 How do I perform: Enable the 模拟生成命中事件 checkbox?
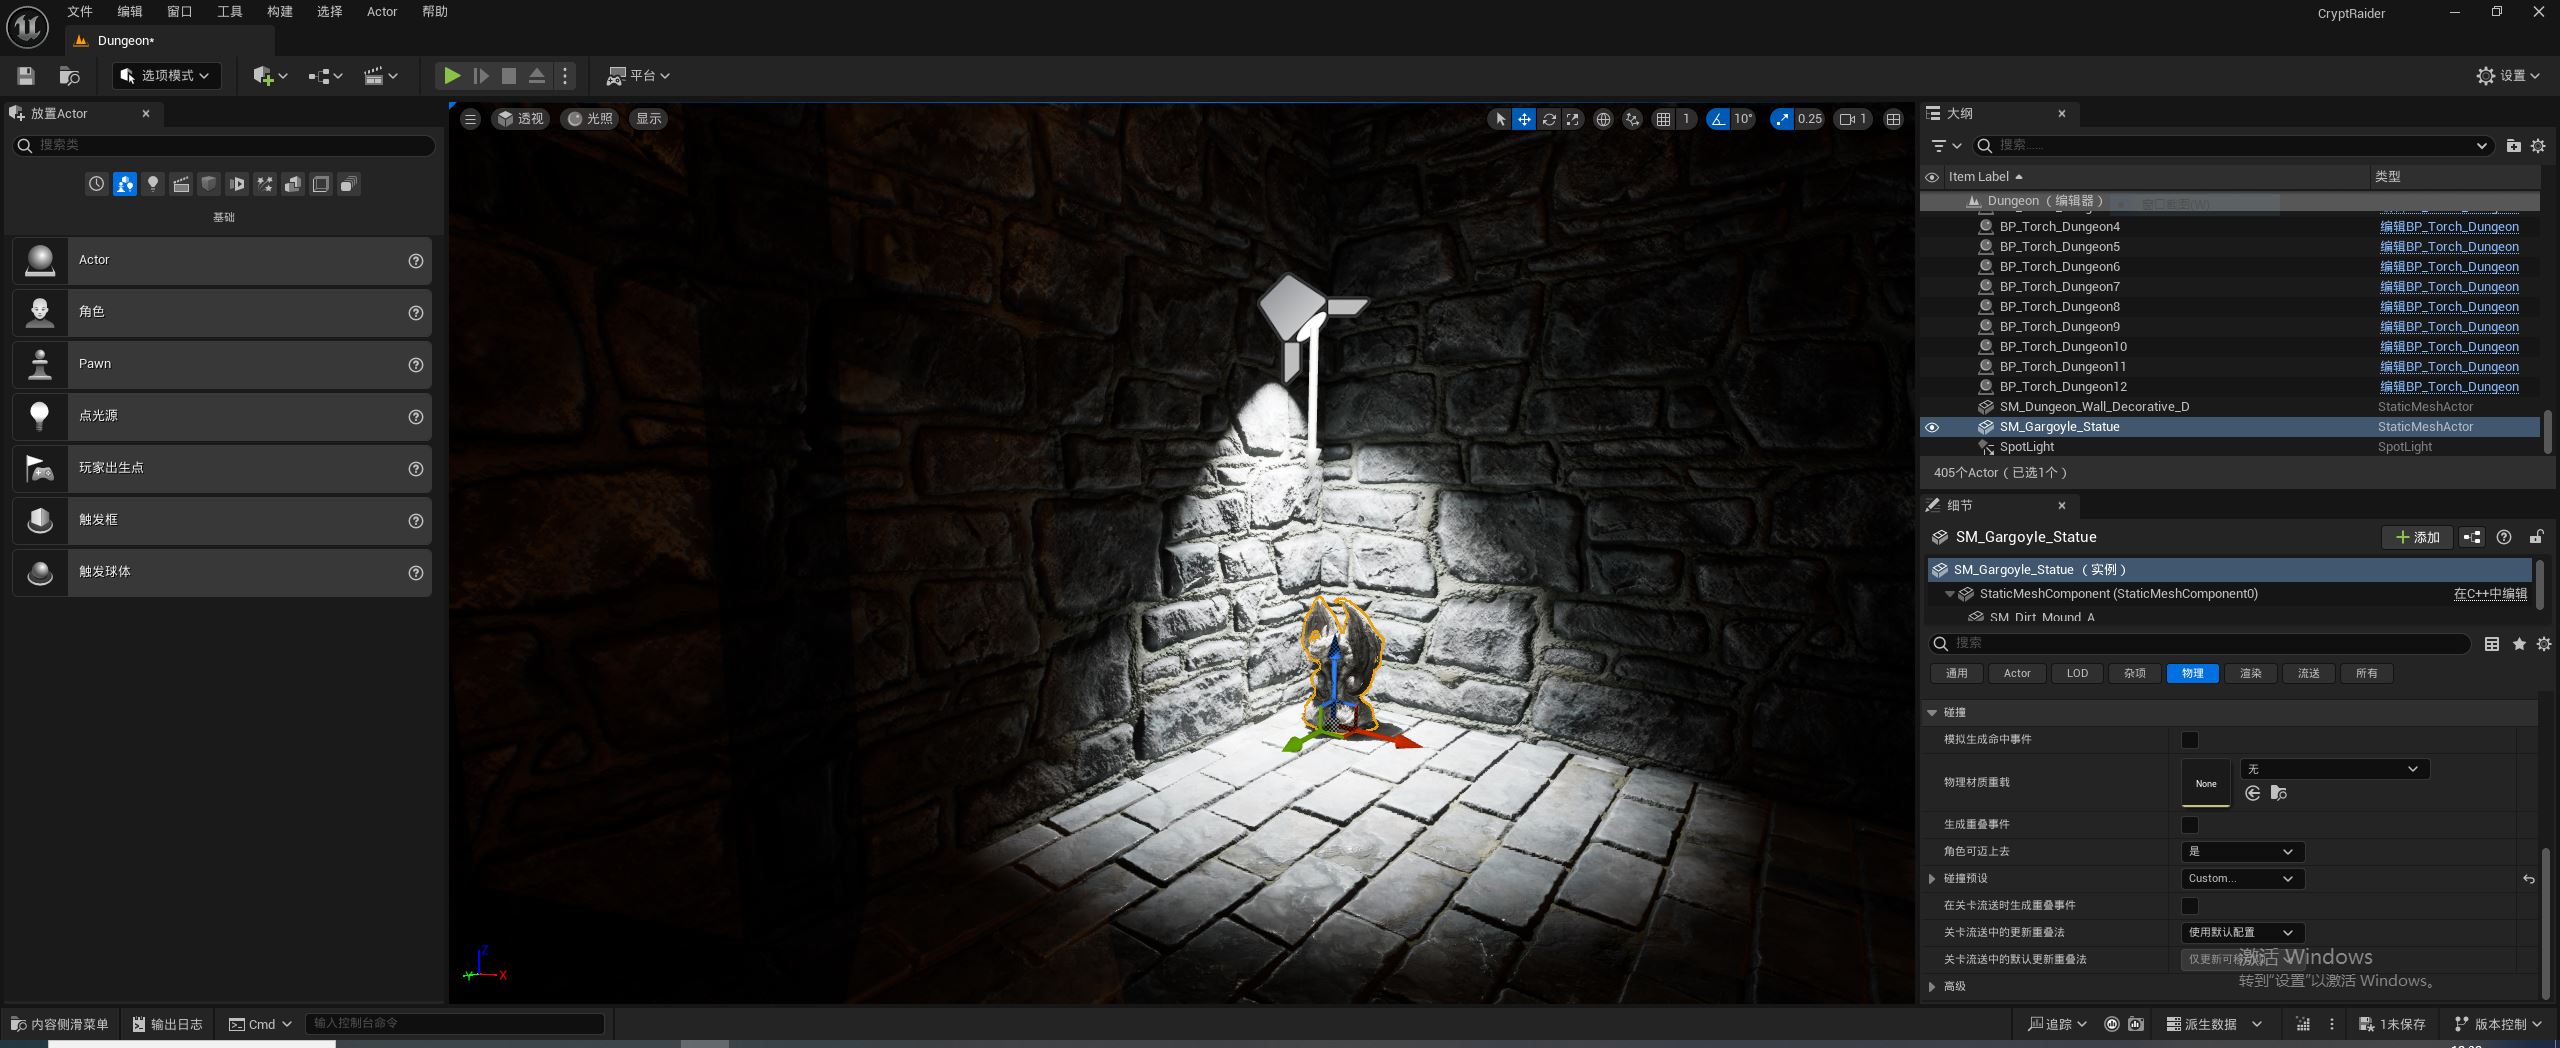(x=2190, y=740)
